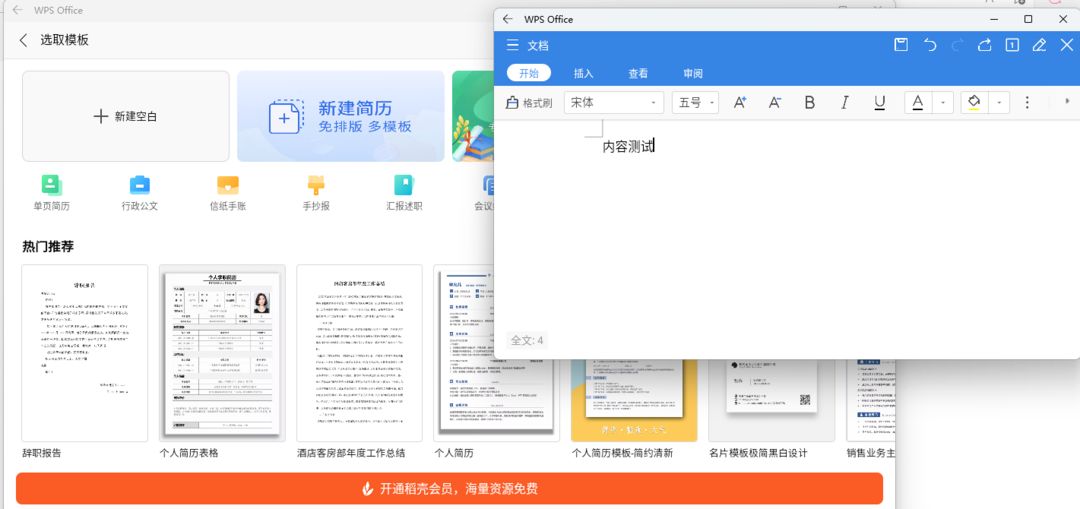Click the orange 开通稻壳会员 button

[449, 489]
